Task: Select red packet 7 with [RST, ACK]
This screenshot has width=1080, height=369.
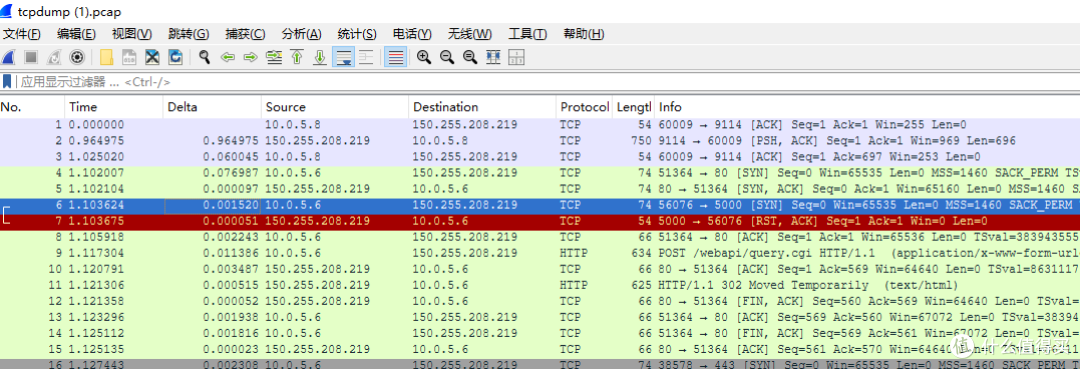Action: tap(540, 221)
